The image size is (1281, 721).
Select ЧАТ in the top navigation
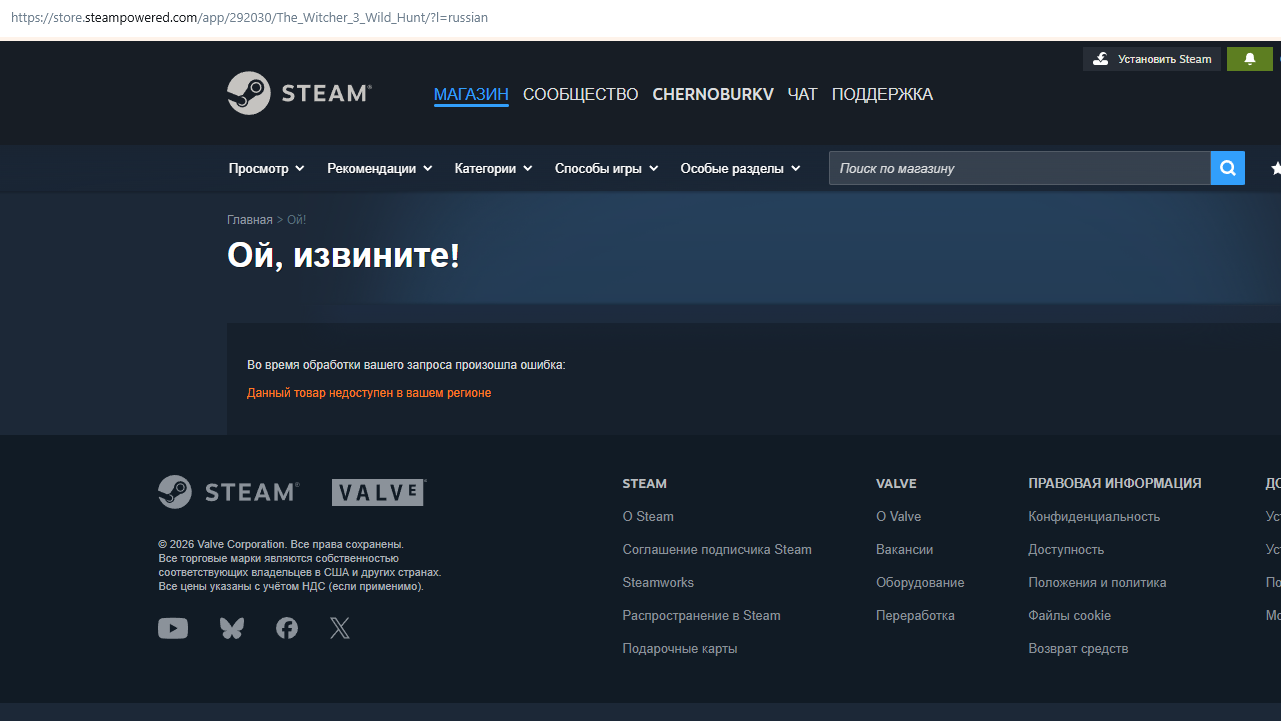click(x=802, y=94)
